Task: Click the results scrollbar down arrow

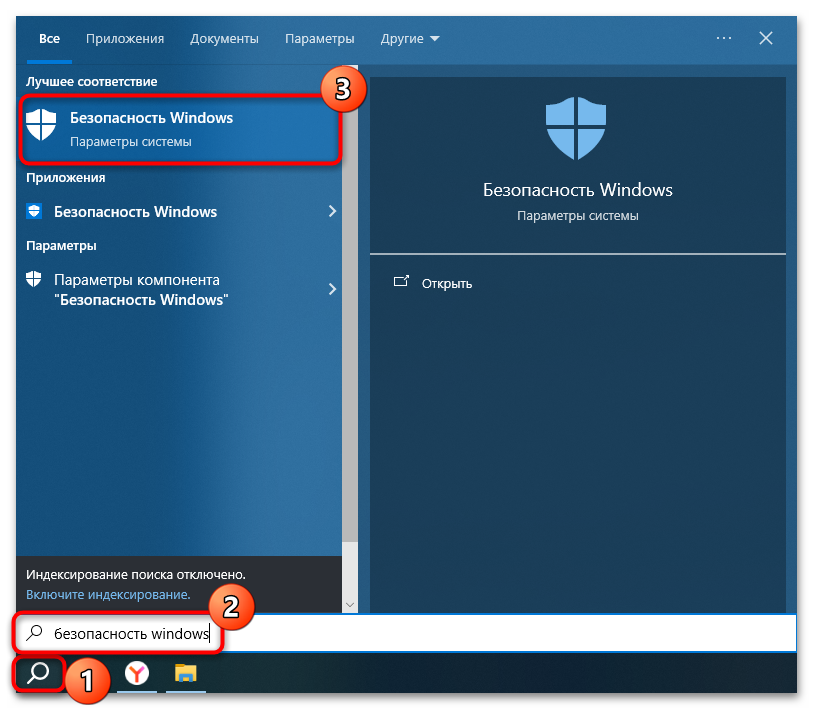Action: tap(350, 605)
